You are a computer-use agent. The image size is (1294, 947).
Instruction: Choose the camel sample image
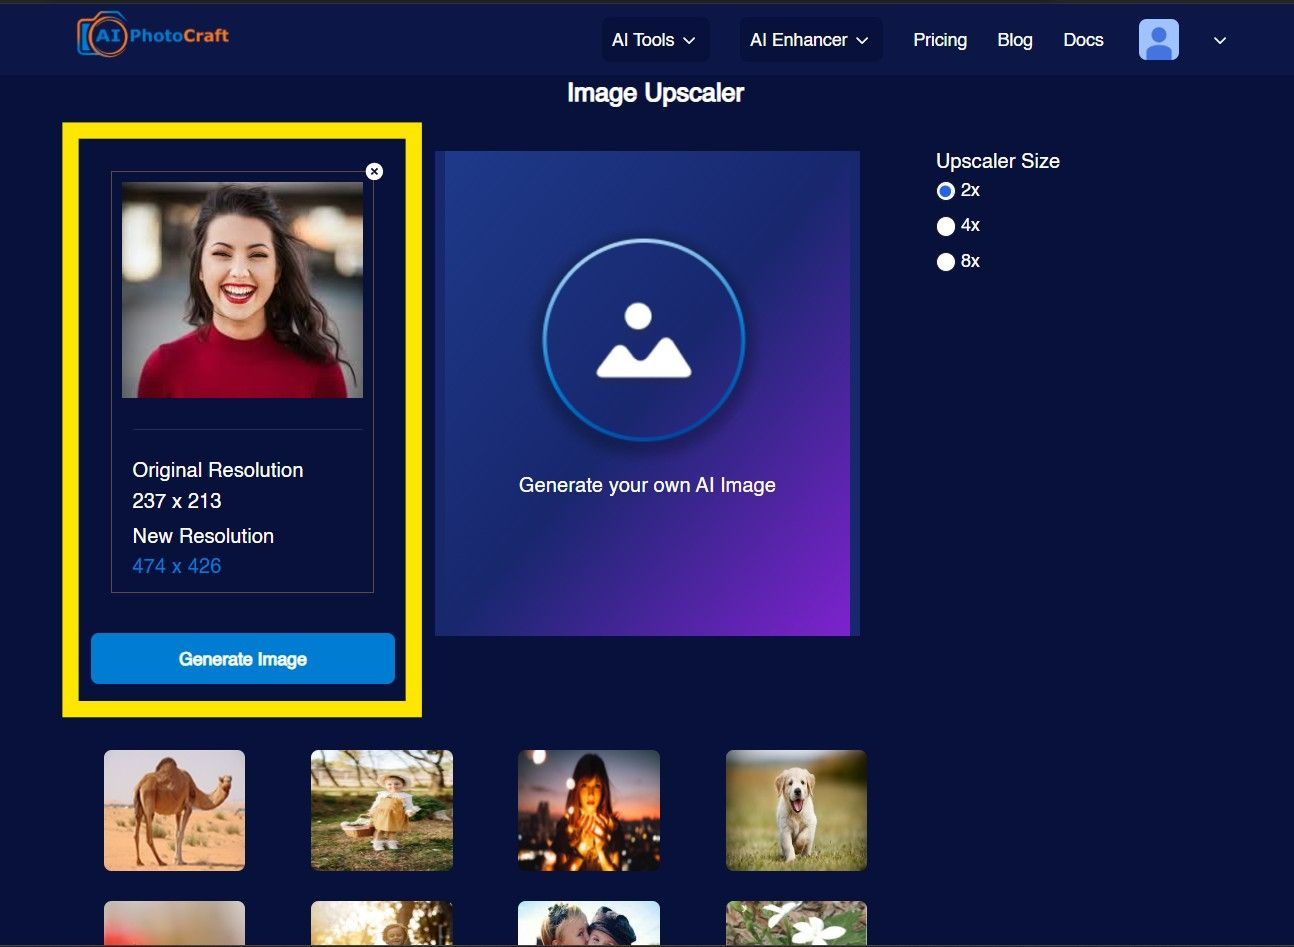click(174, 810)
